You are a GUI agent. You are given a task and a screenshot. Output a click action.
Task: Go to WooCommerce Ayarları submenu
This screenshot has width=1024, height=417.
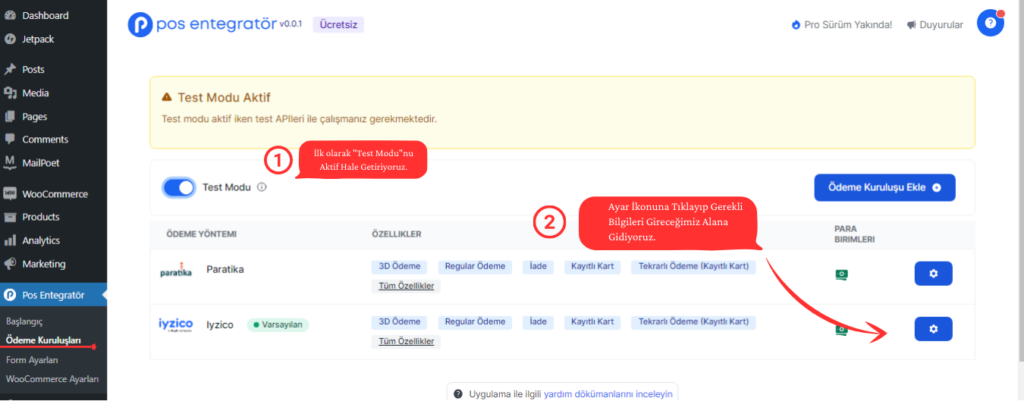click(x=52, y=379)
